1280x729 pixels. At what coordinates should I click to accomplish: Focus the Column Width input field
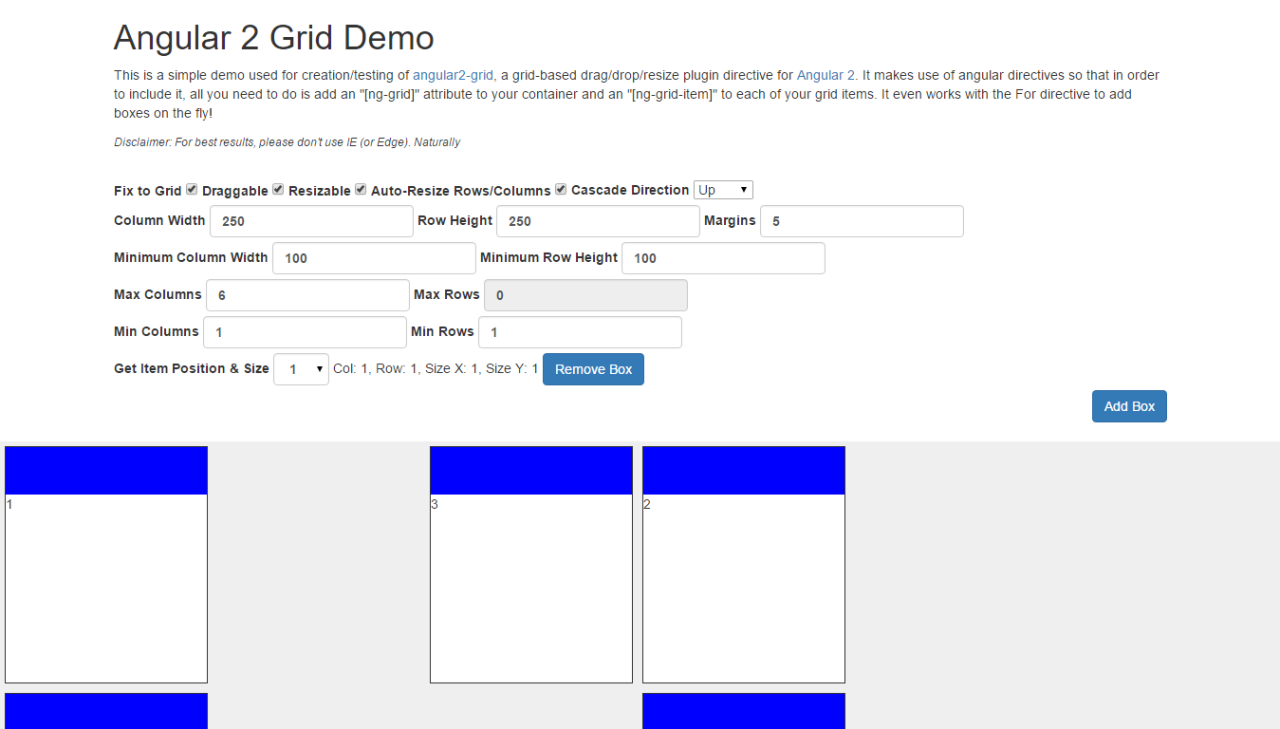[x=311, y=221]
